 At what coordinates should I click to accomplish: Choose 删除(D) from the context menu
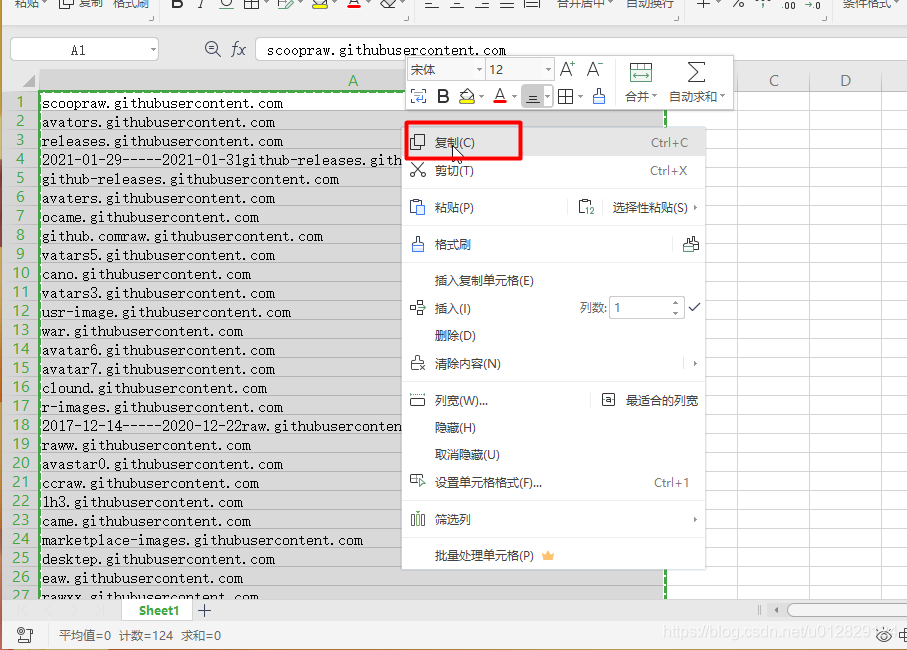(x=554, y=335)
